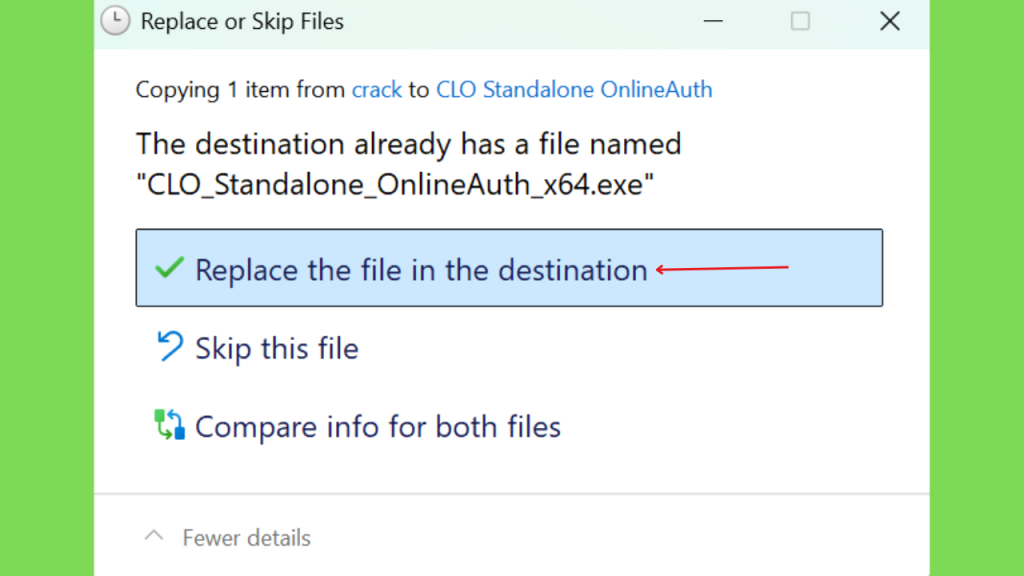
Task: Open the CLO Standalone OnlineAuth destination link
Action: [574, 89]
